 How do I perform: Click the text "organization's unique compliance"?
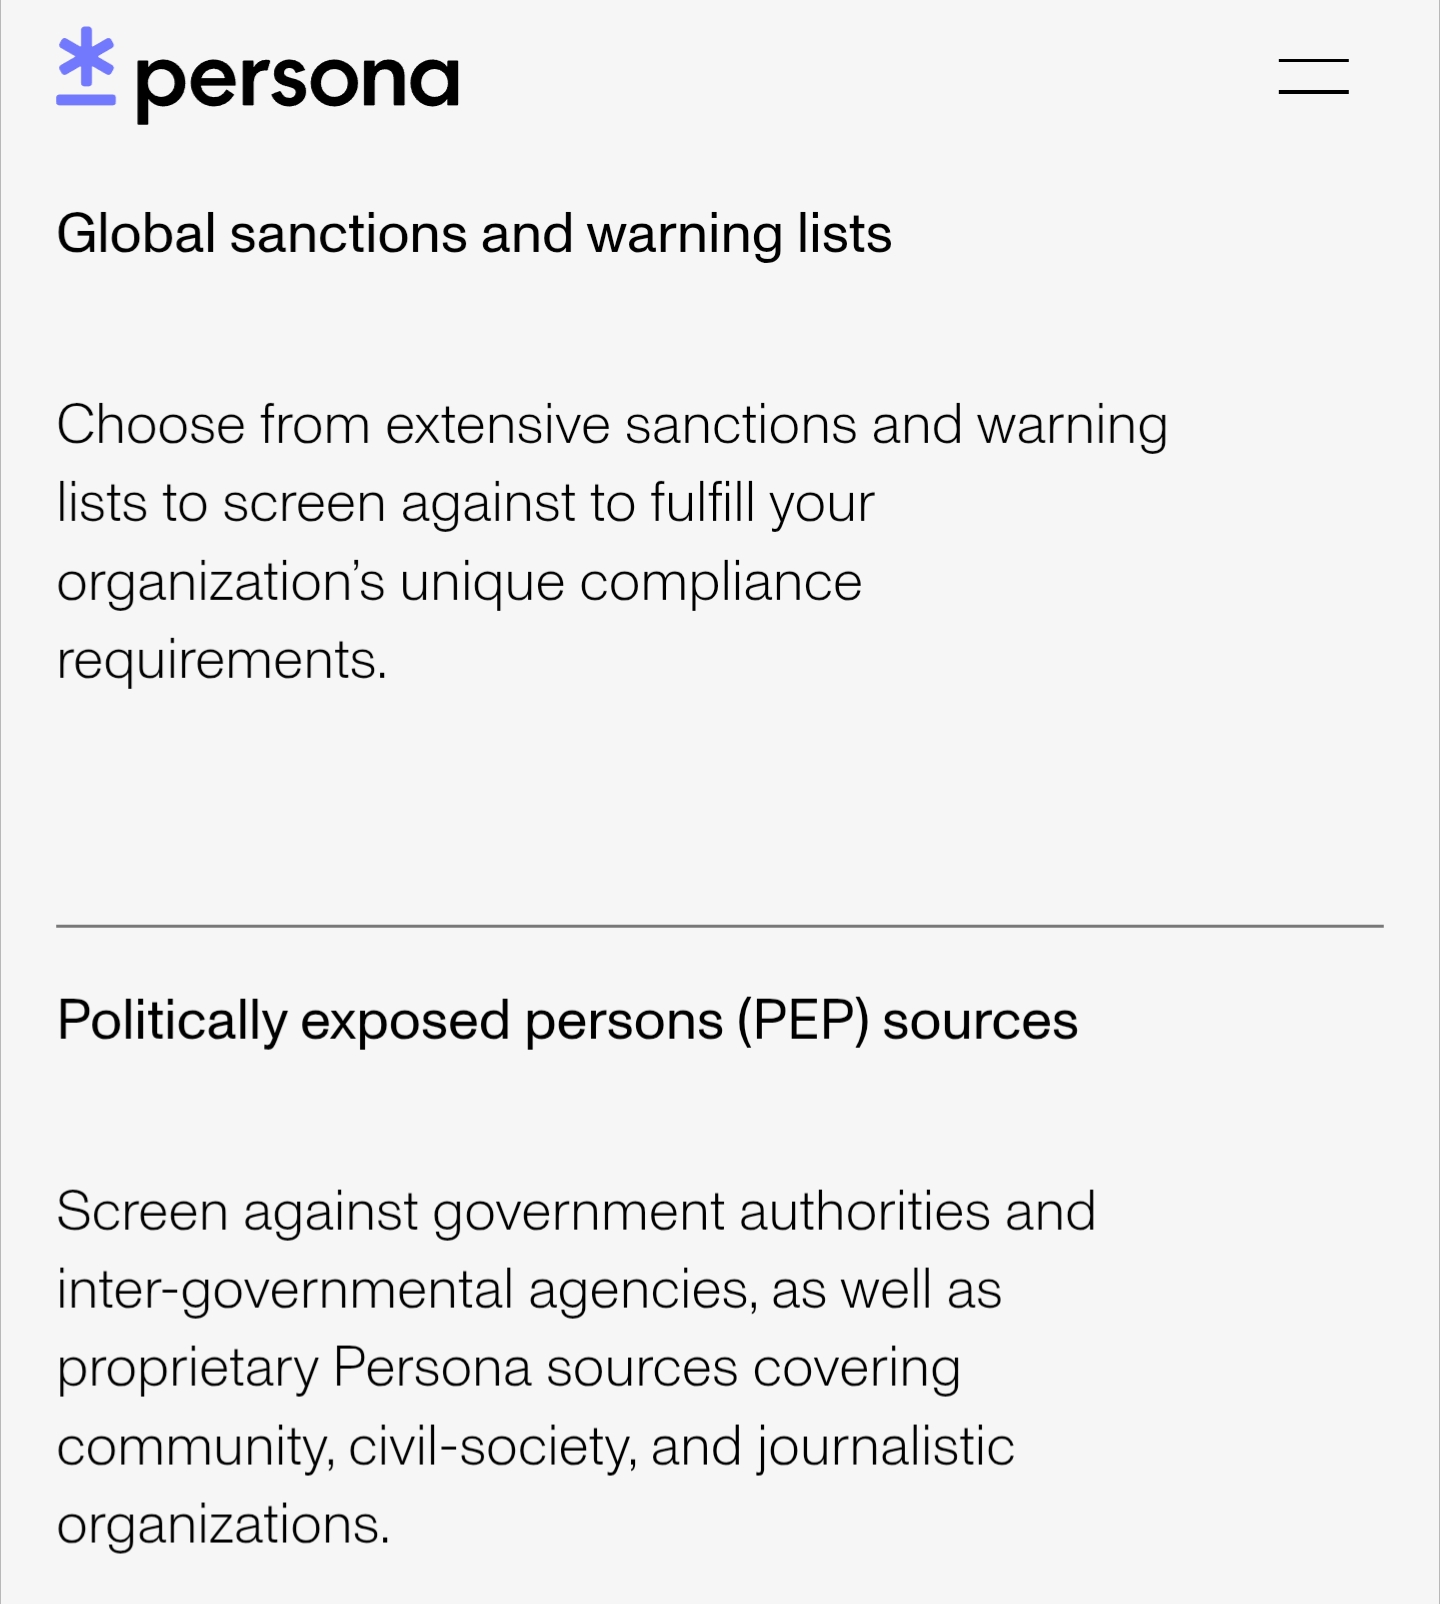pos(459,582)
